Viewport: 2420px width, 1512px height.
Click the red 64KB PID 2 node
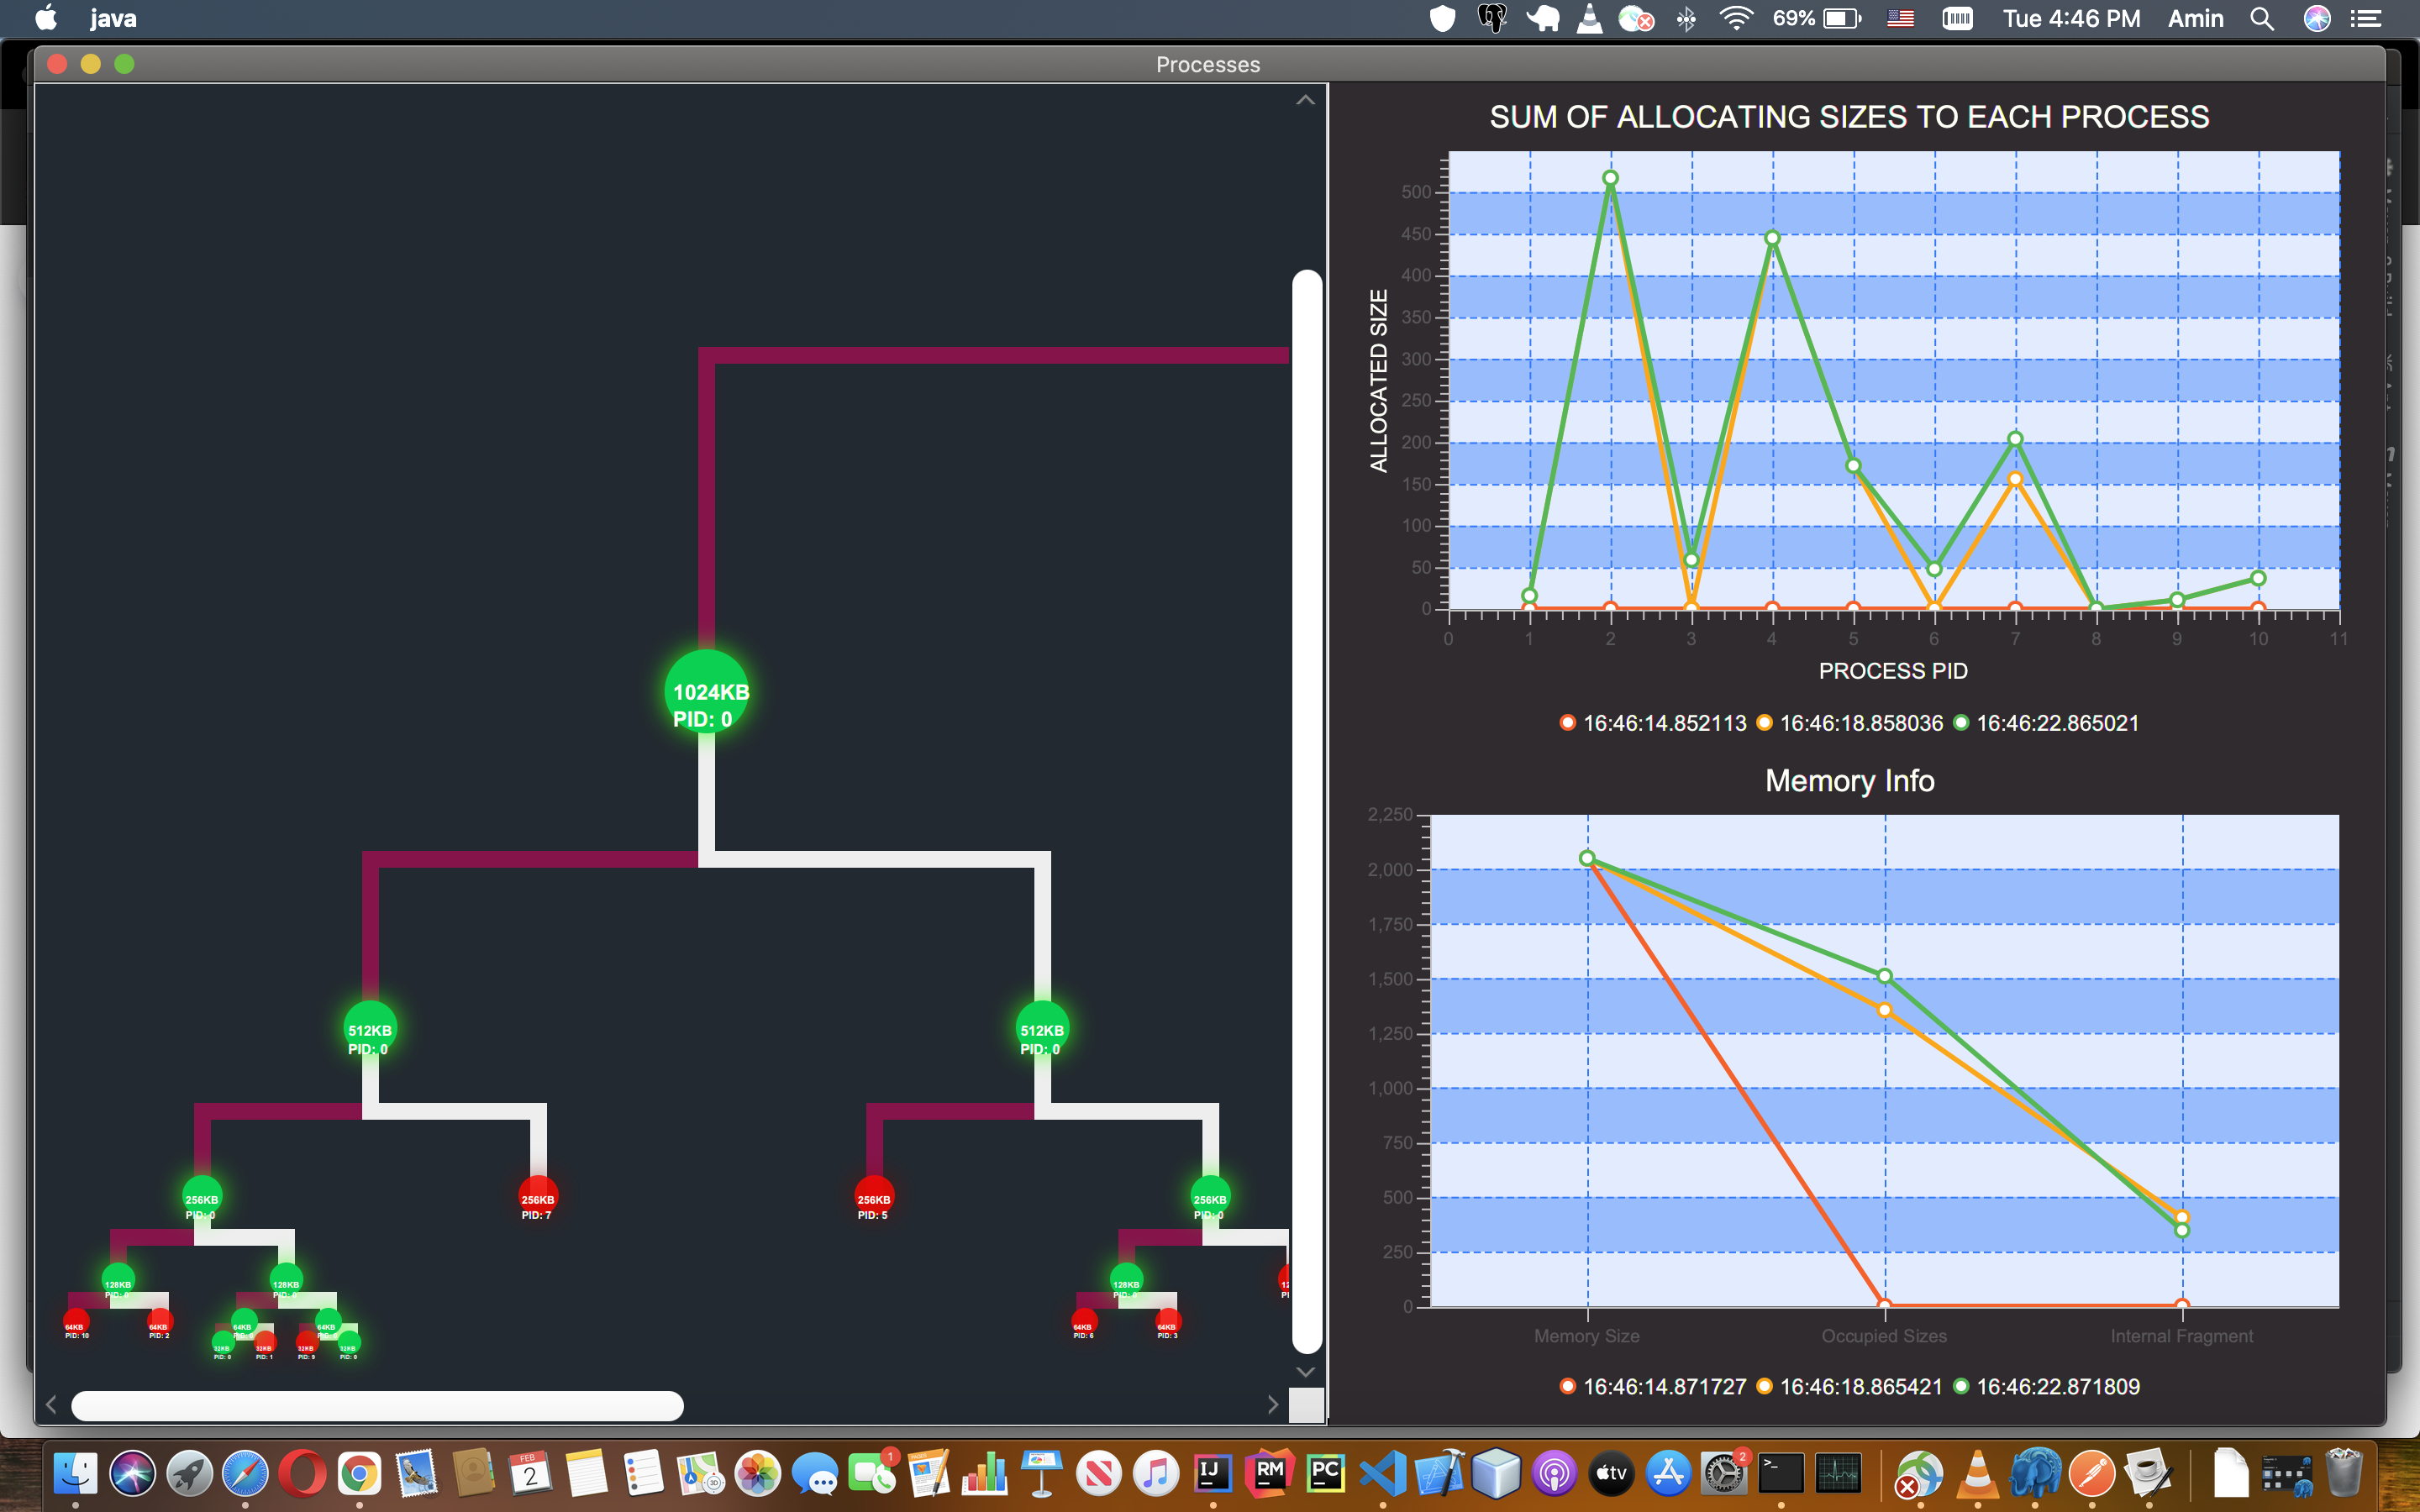[x=160, y=1321]
